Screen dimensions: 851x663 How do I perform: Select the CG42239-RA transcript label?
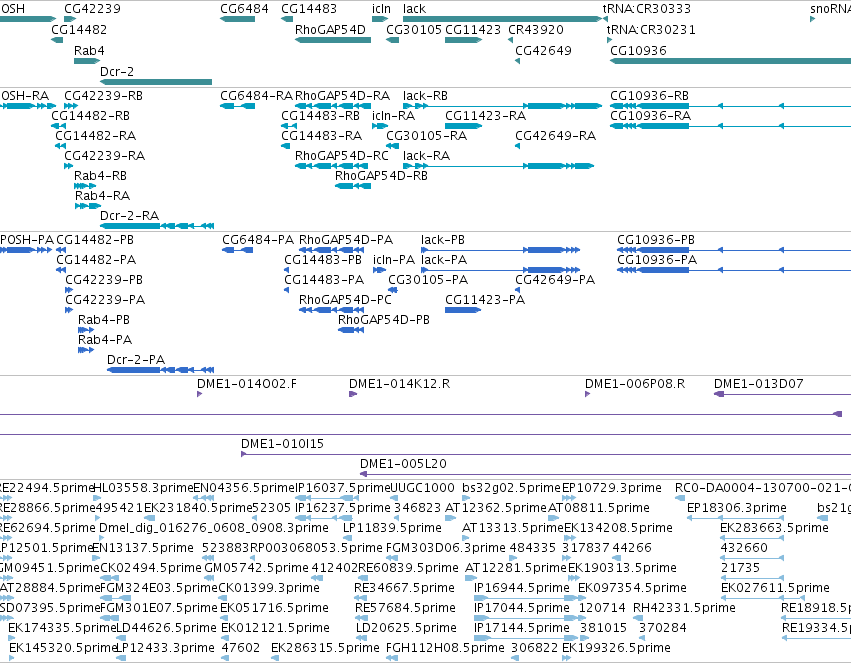coord(104,156)
